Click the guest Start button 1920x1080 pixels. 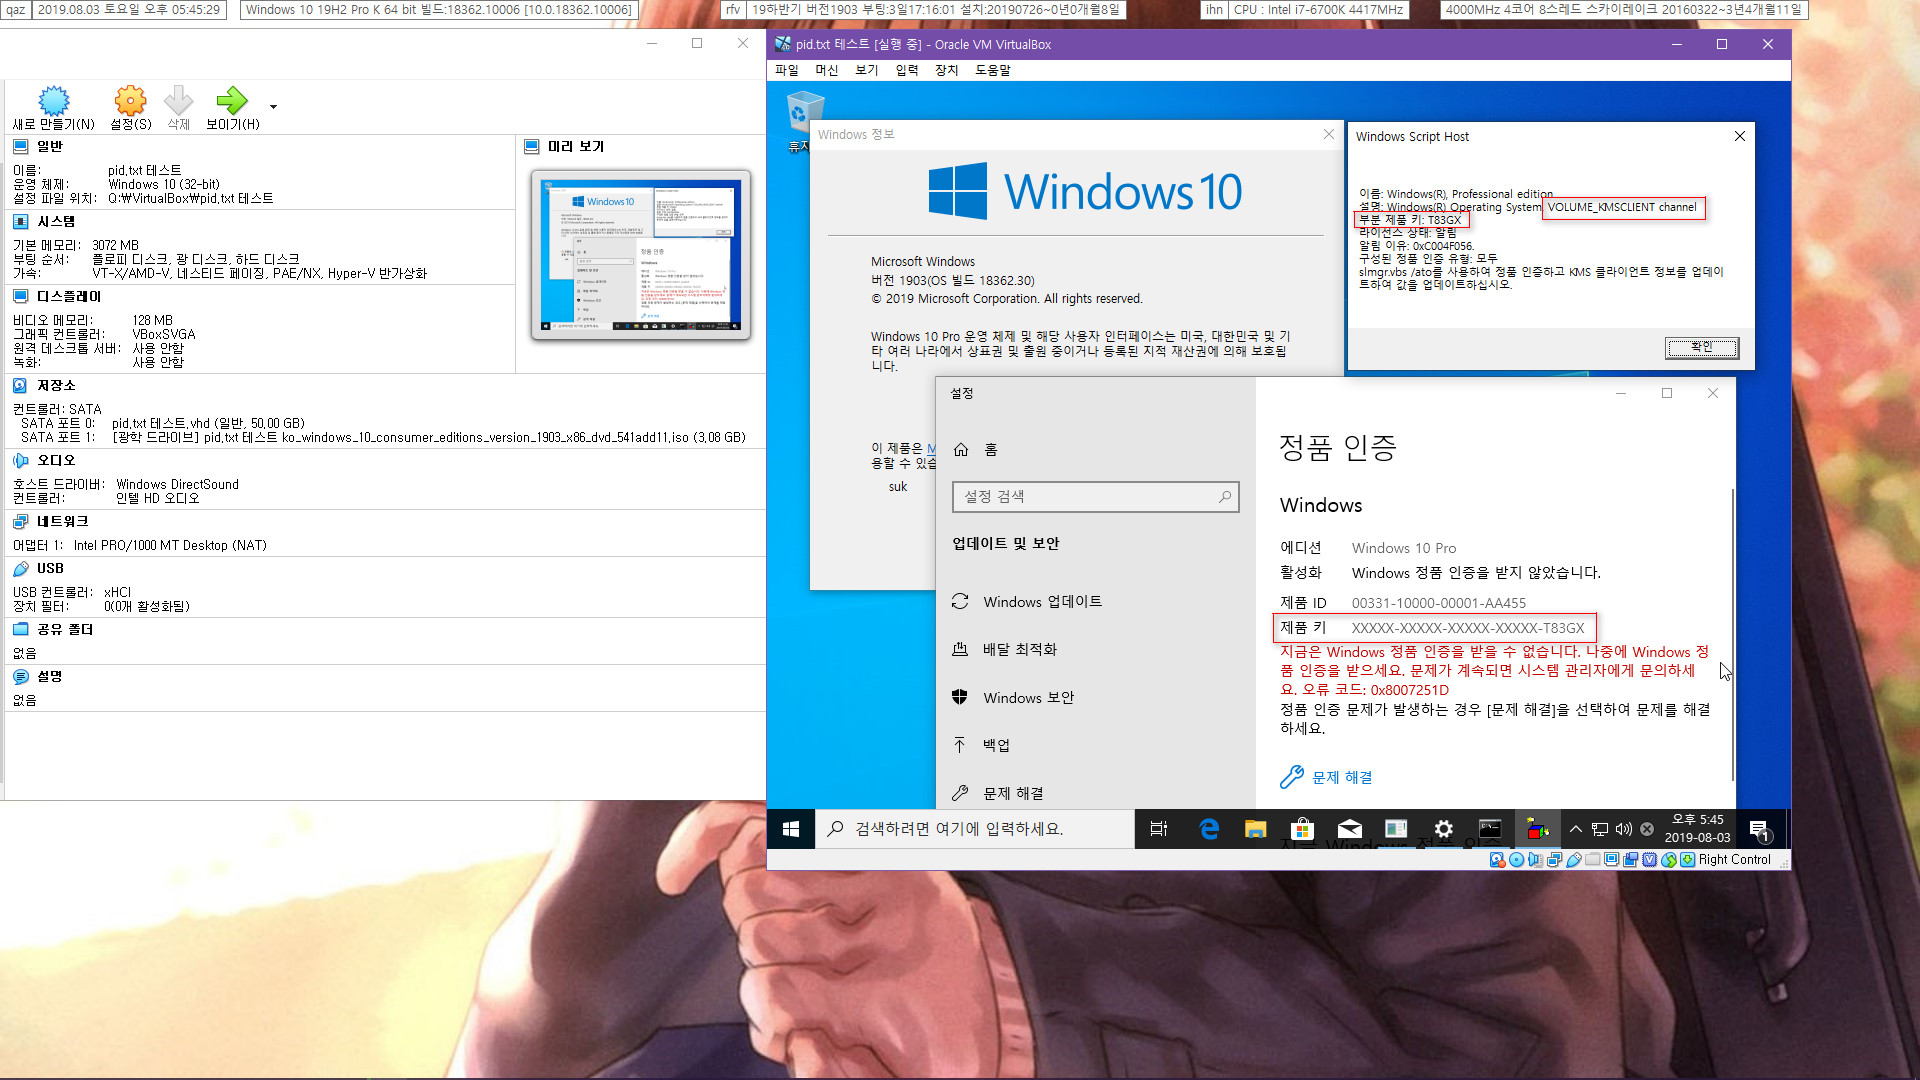(791, 829)
